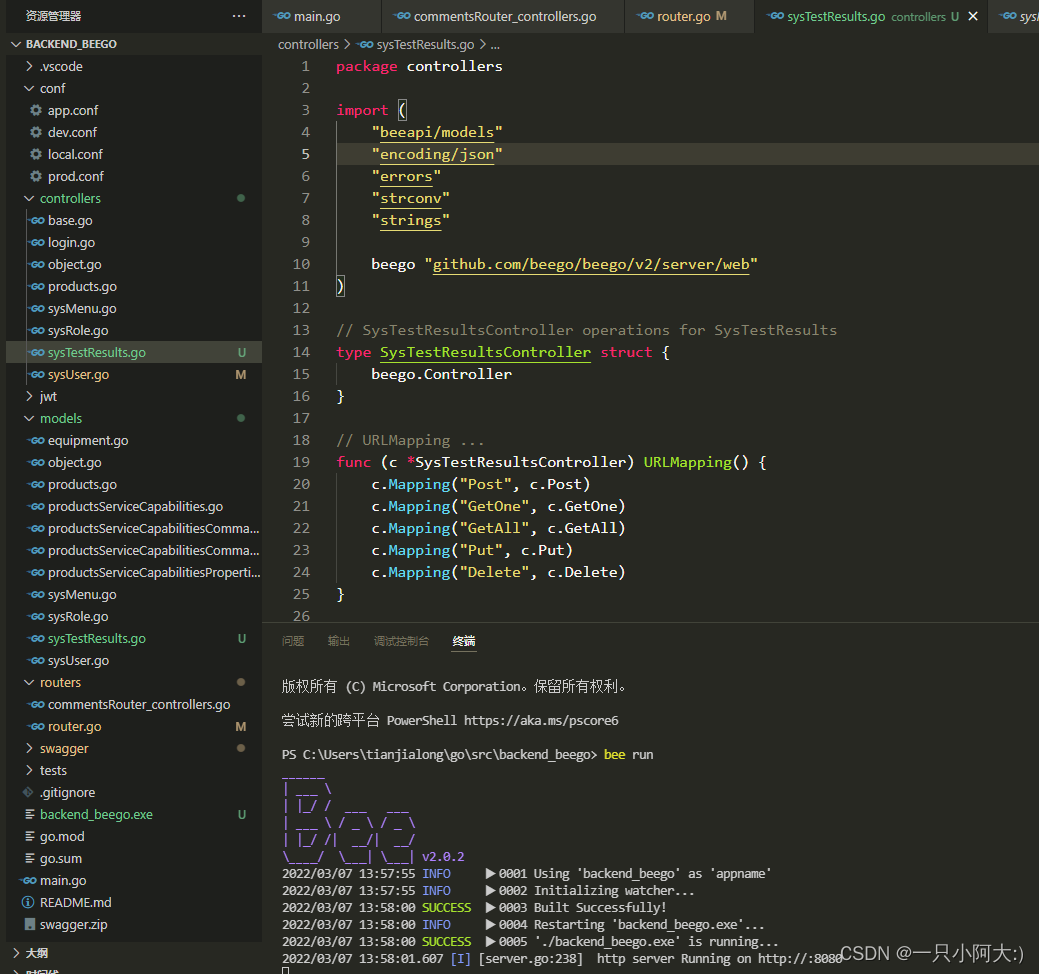Click Go icon of controllers sysRole.go
This screenshot has height=974, width=1039.
[x=36, y=330]
